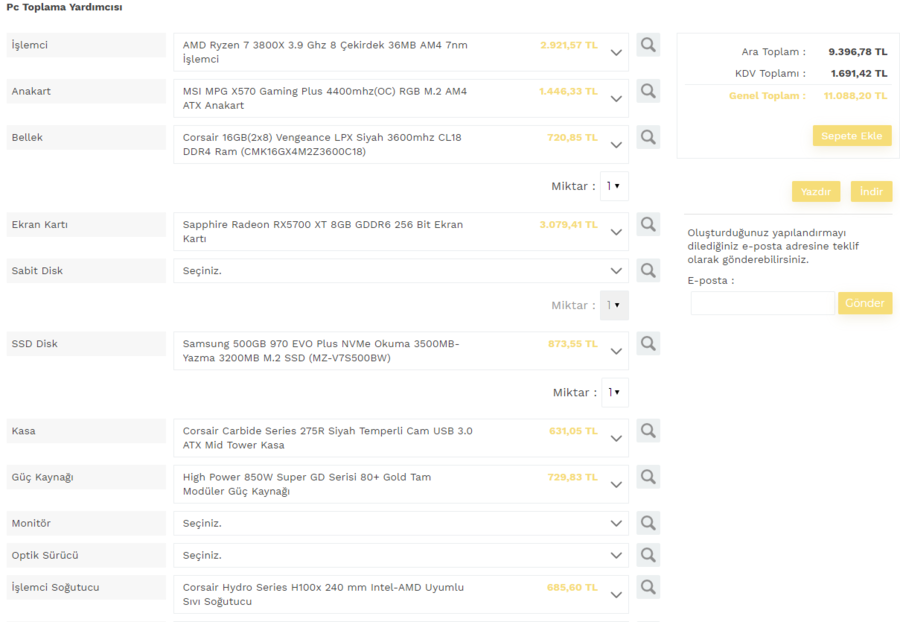Change the Bellek Miktar quantity dropdown
This screenshot has height=622, width=900.
tap(614, 186)
